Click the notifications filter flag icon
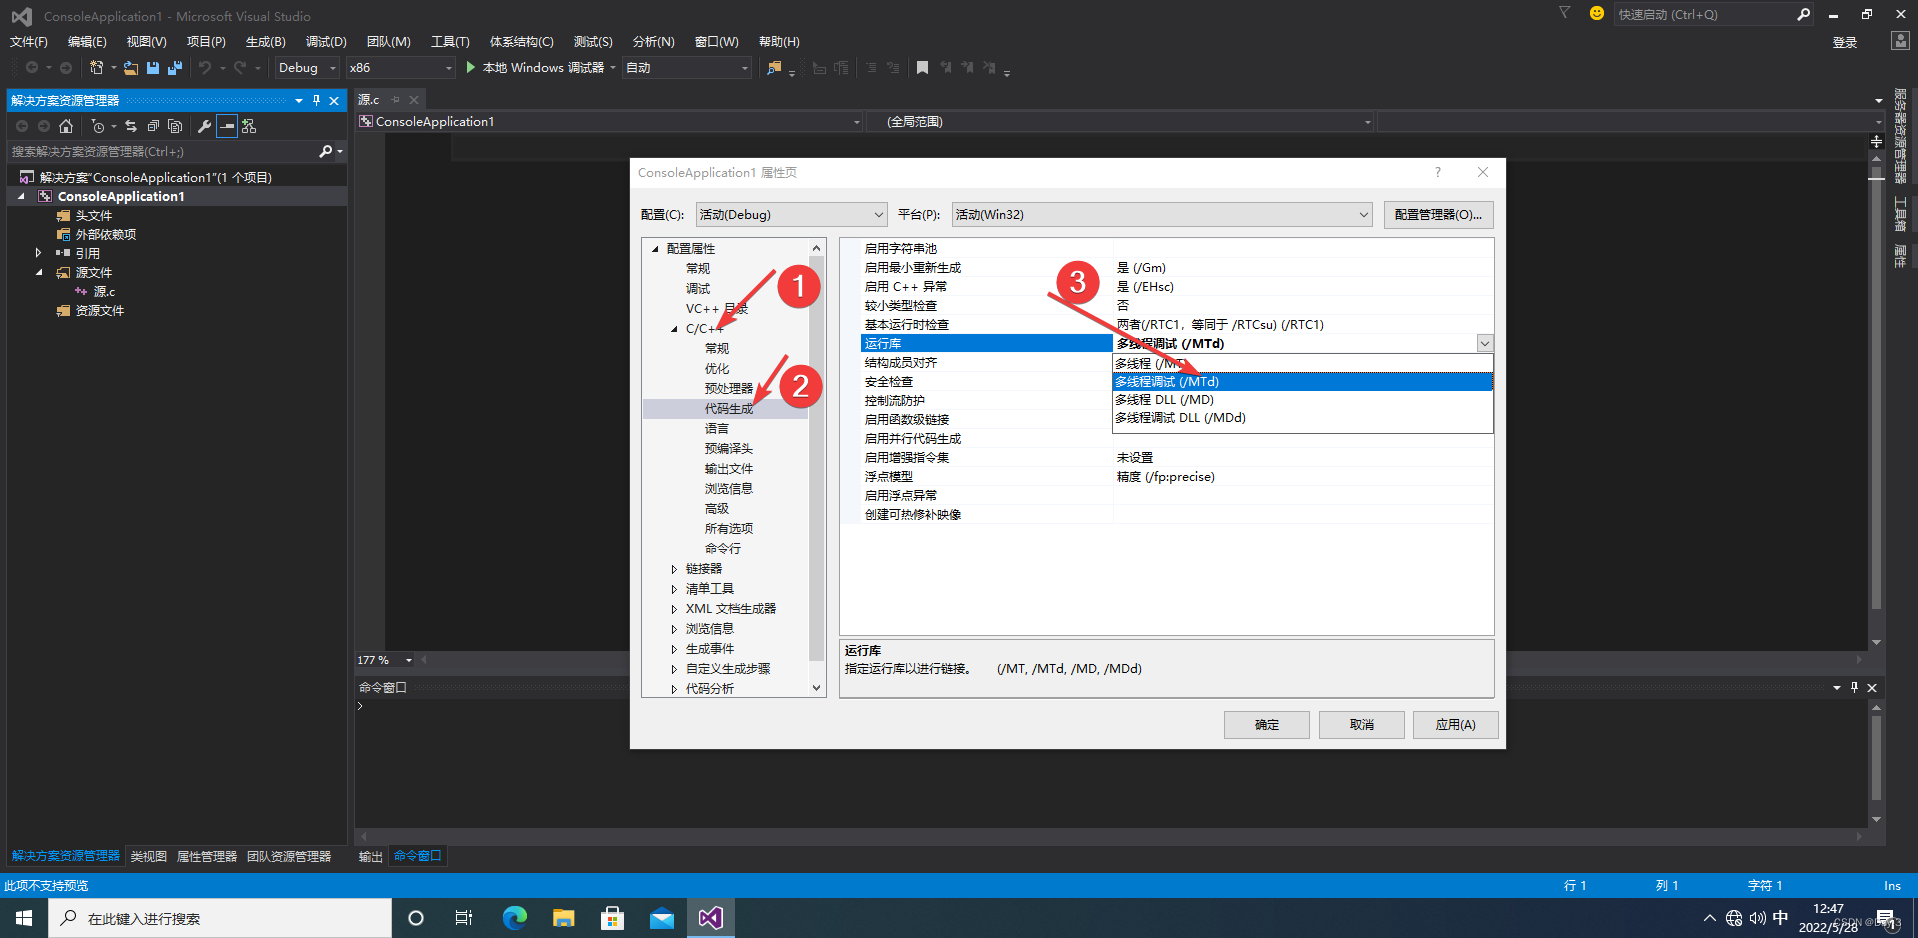The height and width of the screenshot is (938, 1918). coord(1564,13)
